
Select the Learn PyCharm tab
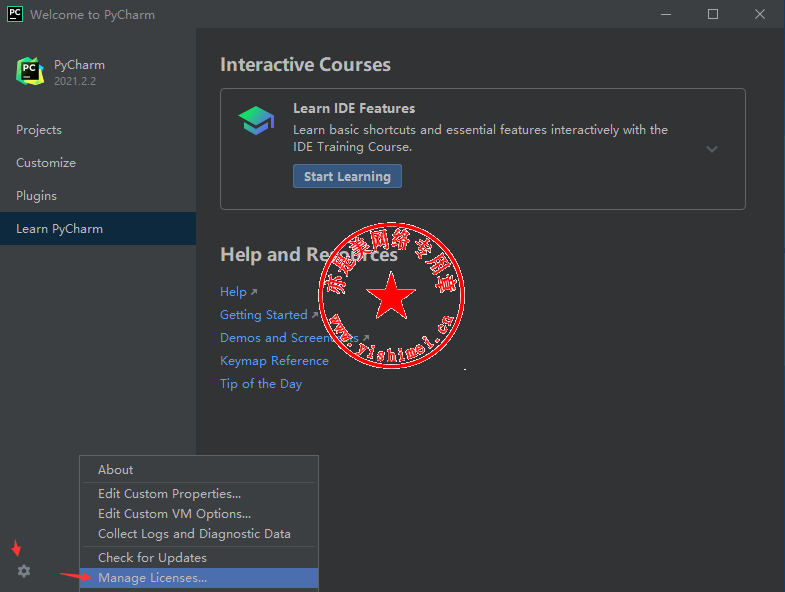pos(60,229)
